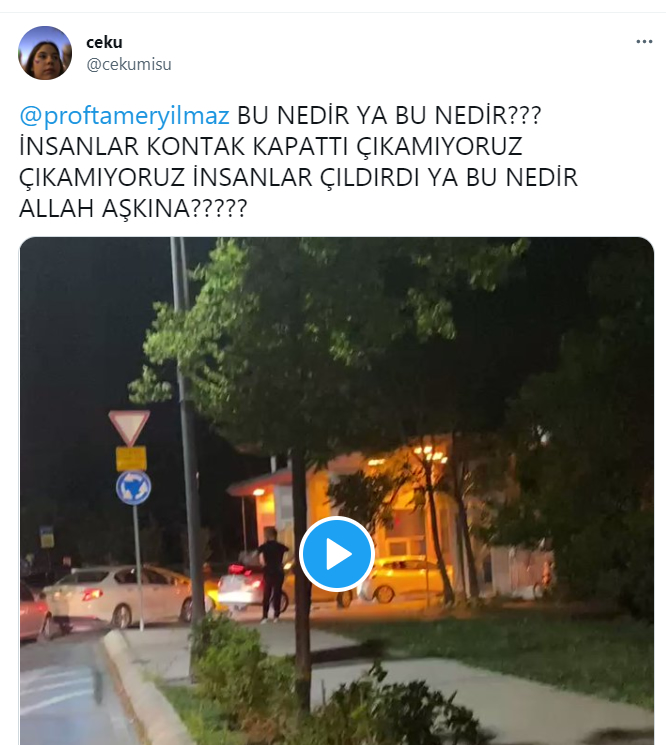Click the blue roundabout sign in video
The image size is (666, 745).
tap(133, 487)
